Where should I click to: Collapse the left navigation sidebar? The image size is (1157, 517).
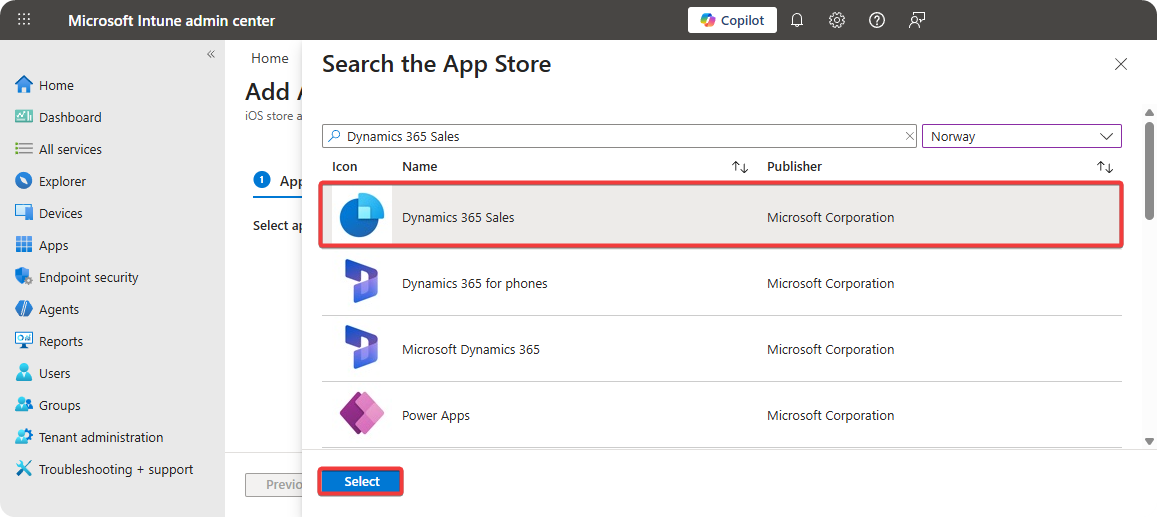211,54
